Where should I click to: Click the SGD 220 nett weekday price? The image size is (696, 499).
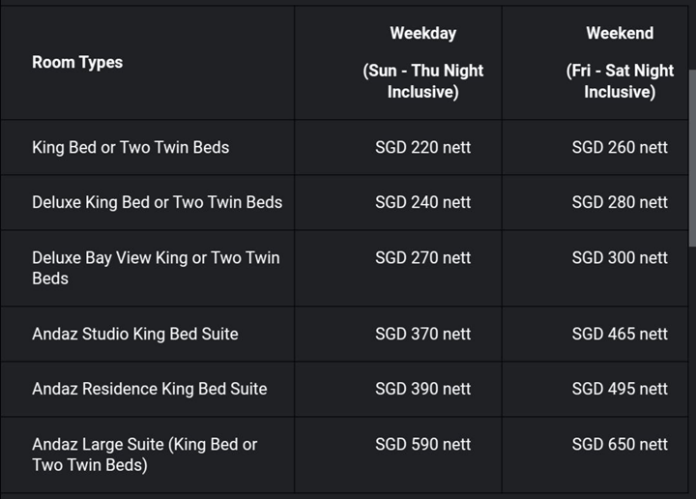[423, 147]
